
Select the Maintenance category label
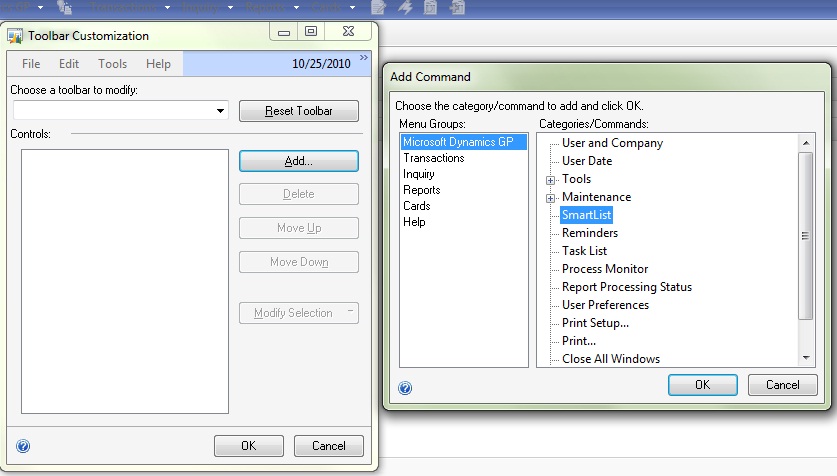596,197
